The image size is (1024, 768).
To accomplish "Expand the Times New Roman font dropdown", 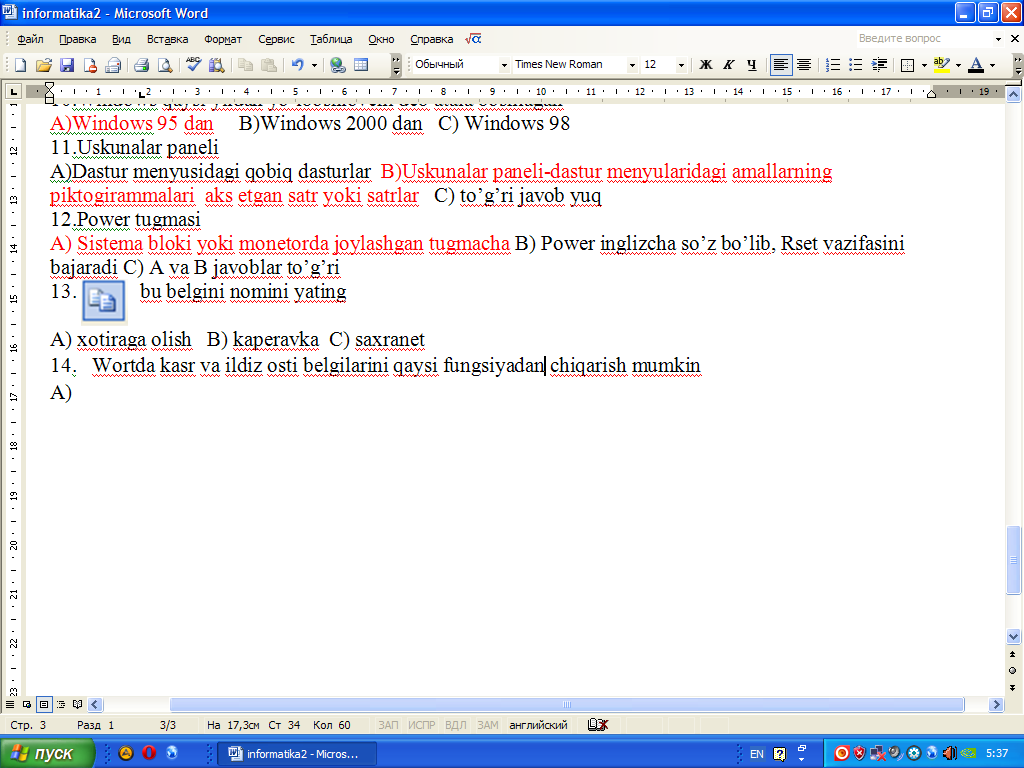I will 632,65.
